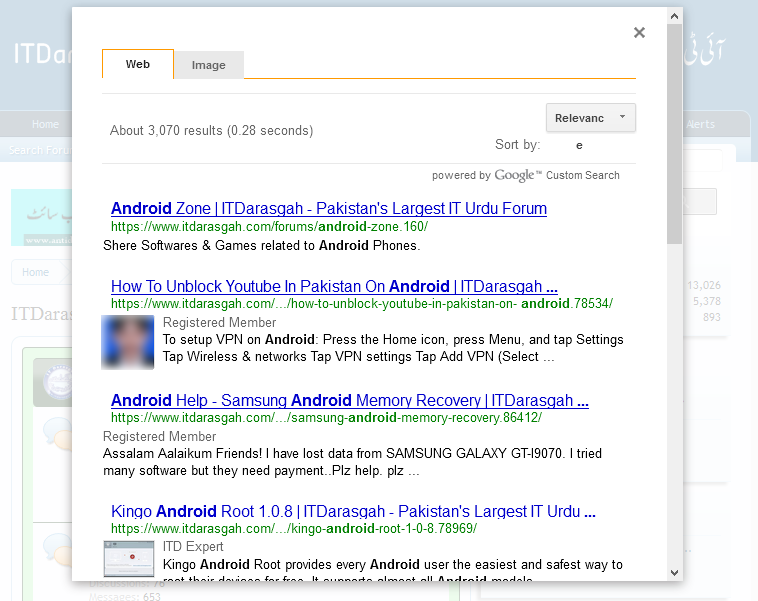
Task: Click the Home breadcrumb in the background page
Action: coord(35,272)
